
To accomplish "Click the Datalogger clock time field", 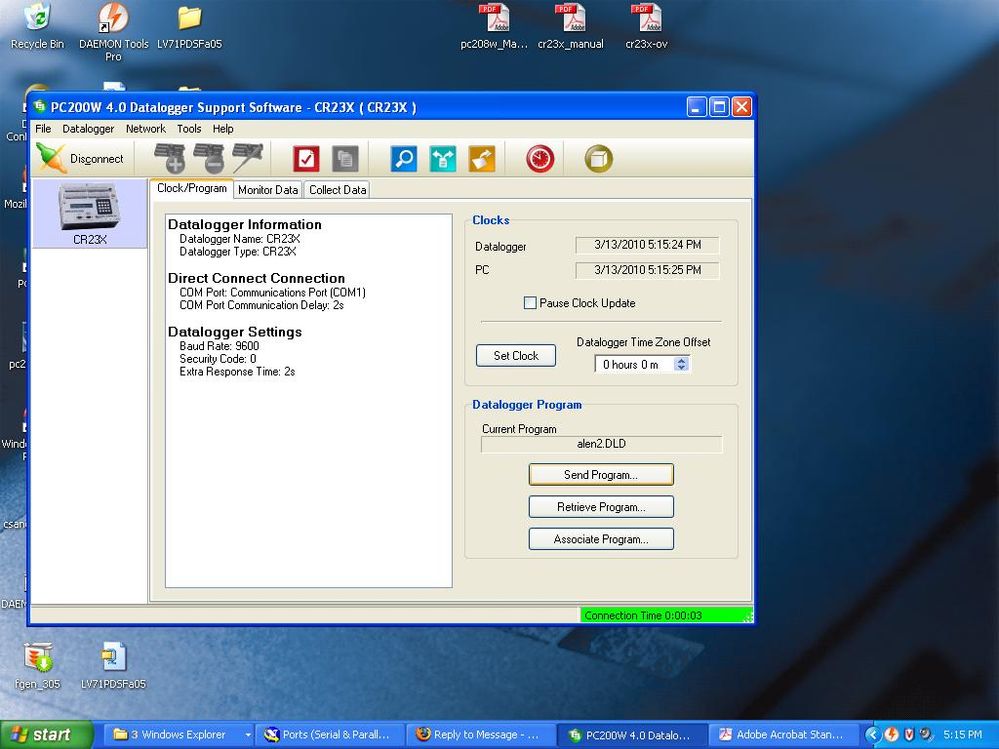I will [647, 245].
